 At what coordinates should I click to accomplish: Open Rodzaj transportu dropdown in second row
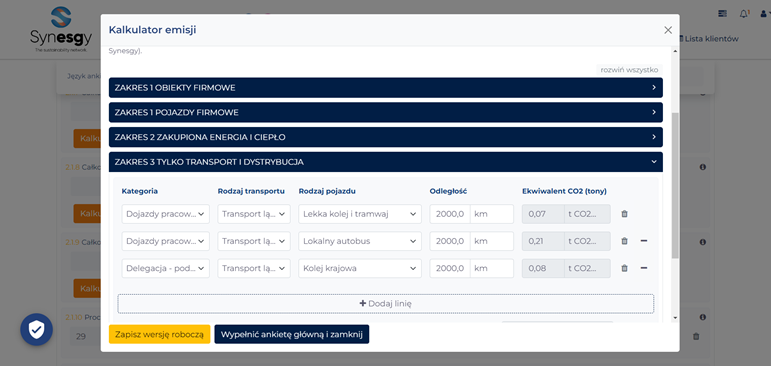point(254,241)
